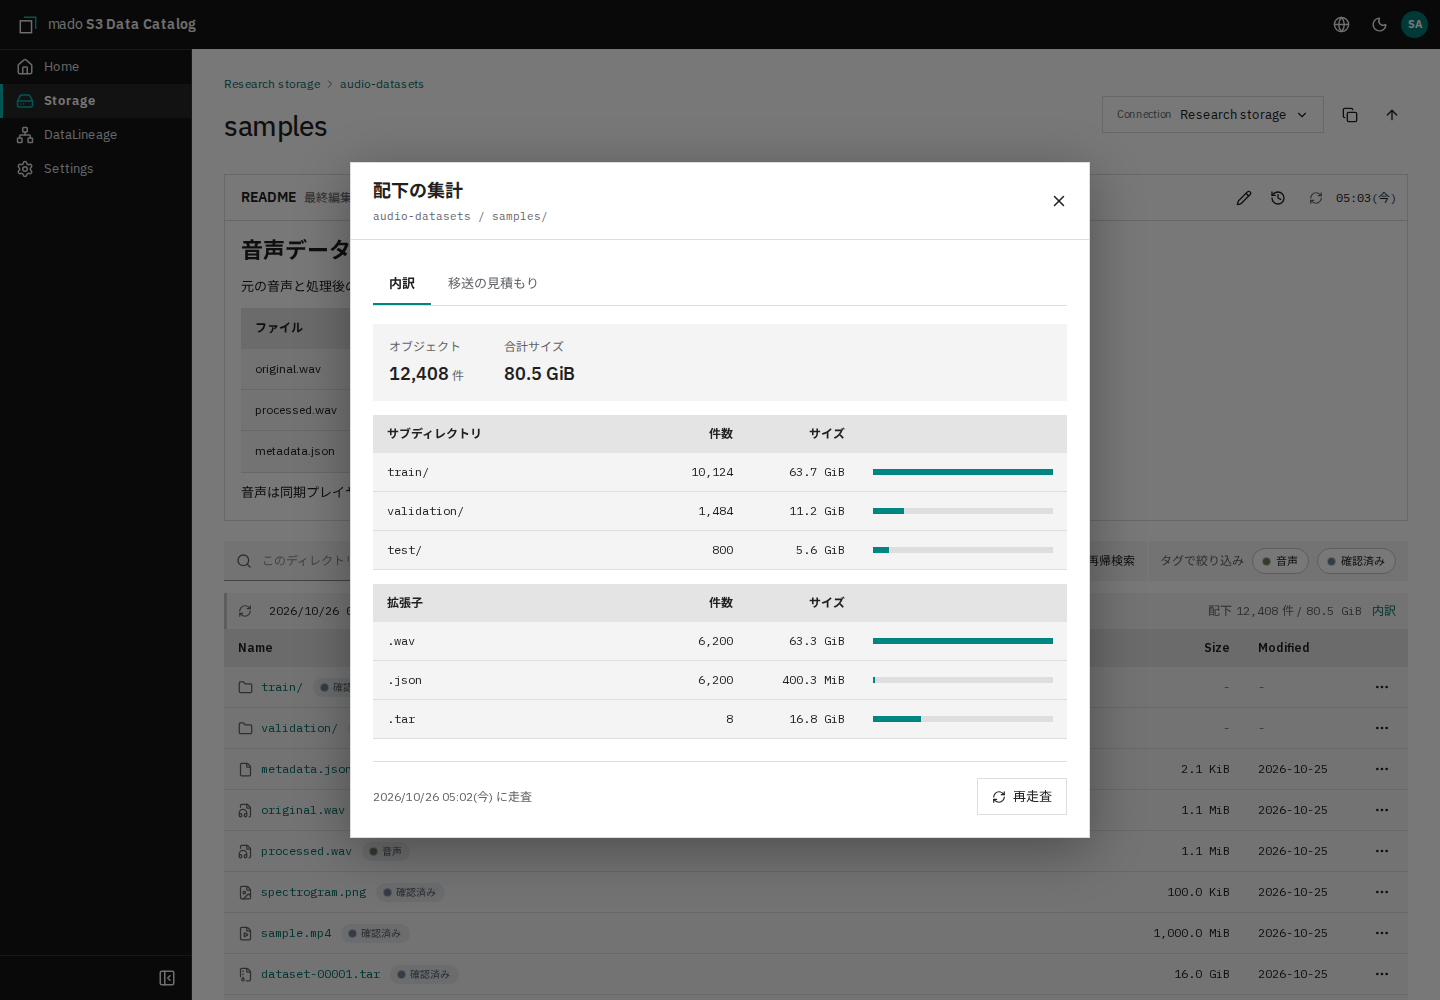This screenshot has width=1440, height=1000.
Task: Open README history clock icon
Action: tap(1278, 198)
